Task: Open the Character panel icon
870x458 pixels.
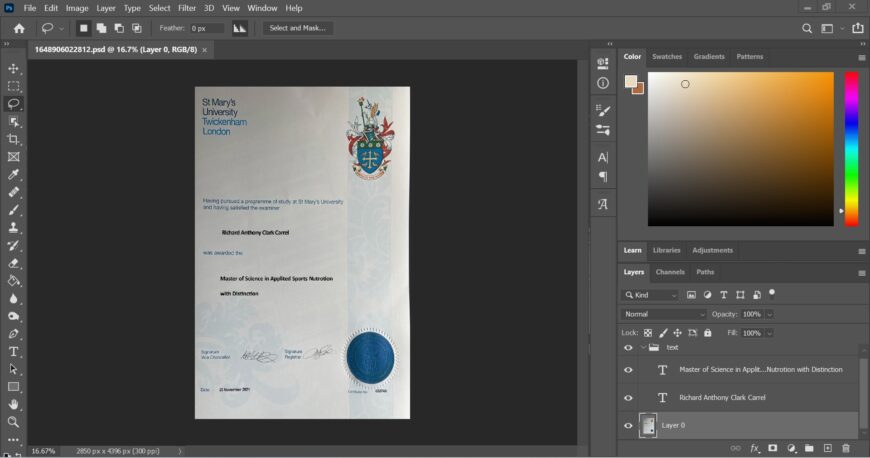Action: tap(603, 158)
